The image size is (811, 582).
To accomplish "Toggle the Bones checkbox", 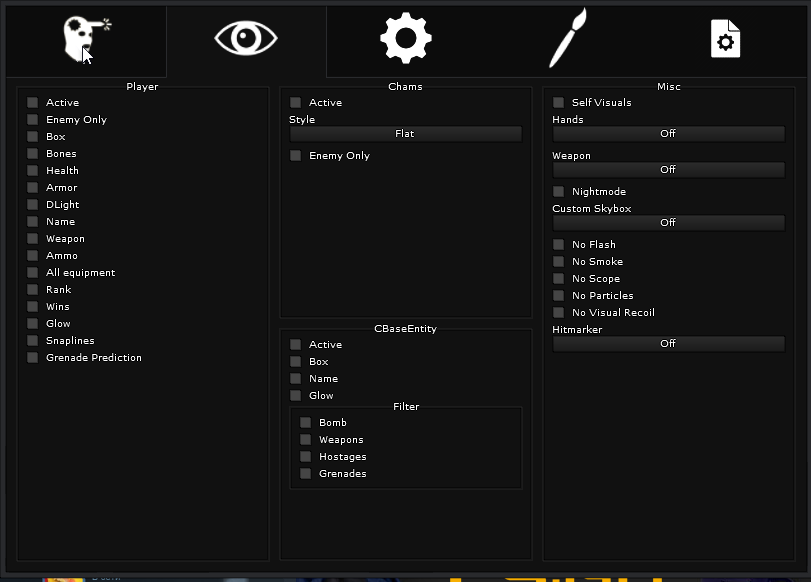I will point(33,154).
